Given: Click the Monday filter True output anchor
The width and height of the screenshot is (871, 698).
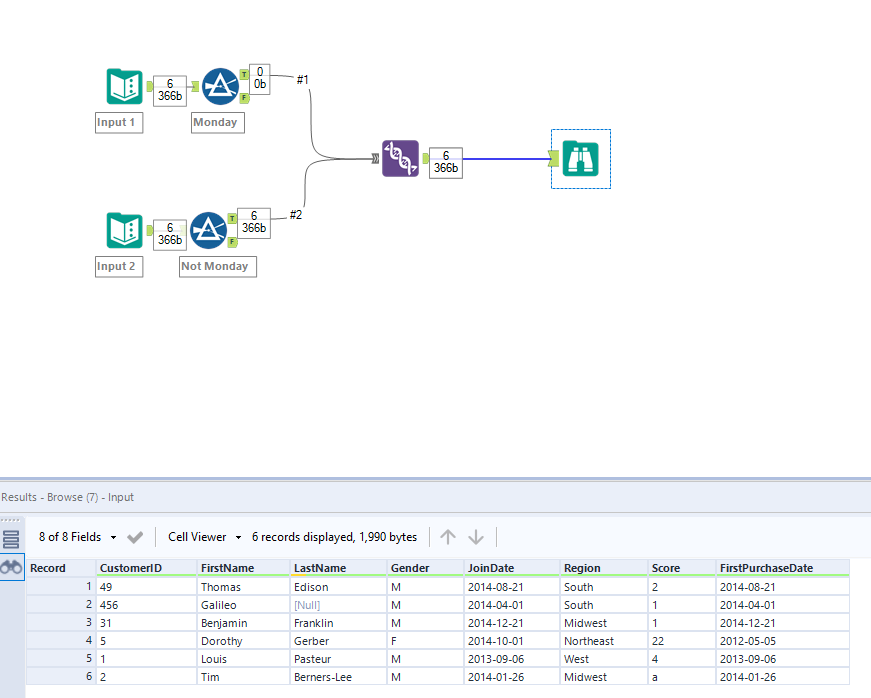Looking at the screenshot, I should pos(244,74).
